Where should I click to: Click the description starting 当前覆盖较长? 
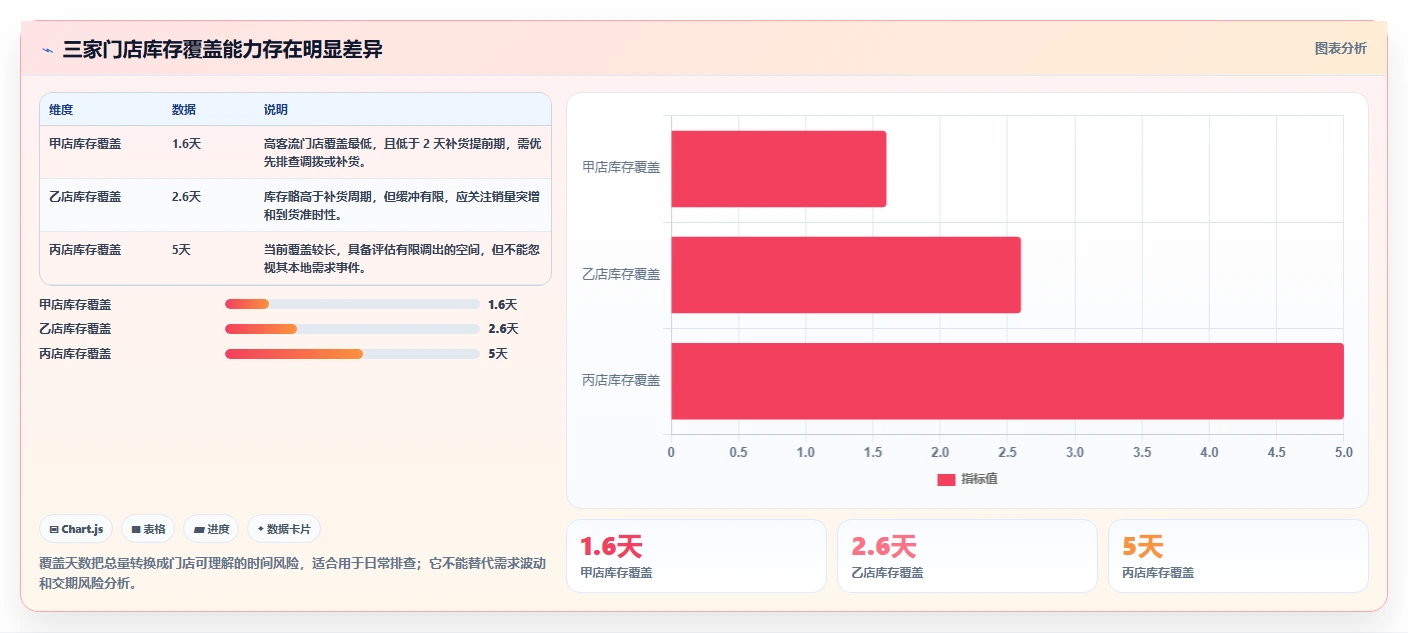pyautogui.click(x=402, y=258)
